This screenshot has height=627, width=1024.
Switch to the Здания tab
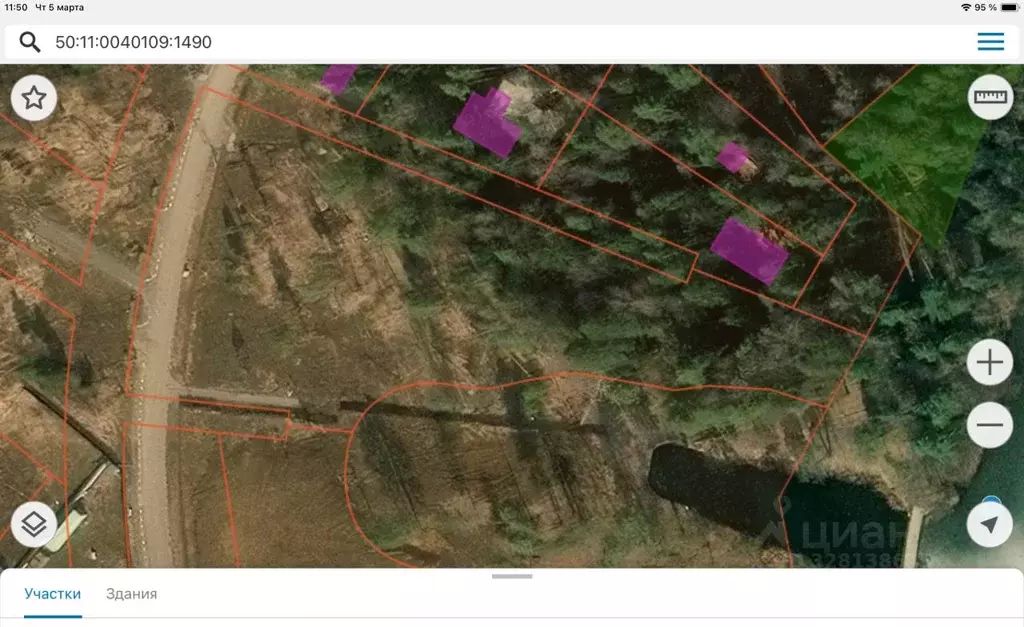[131, 594]
